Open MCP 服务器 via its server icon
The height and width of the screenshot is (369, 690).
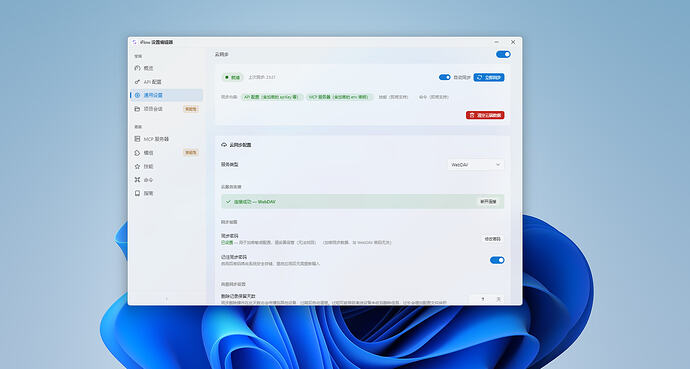click(x=137, y=139)
